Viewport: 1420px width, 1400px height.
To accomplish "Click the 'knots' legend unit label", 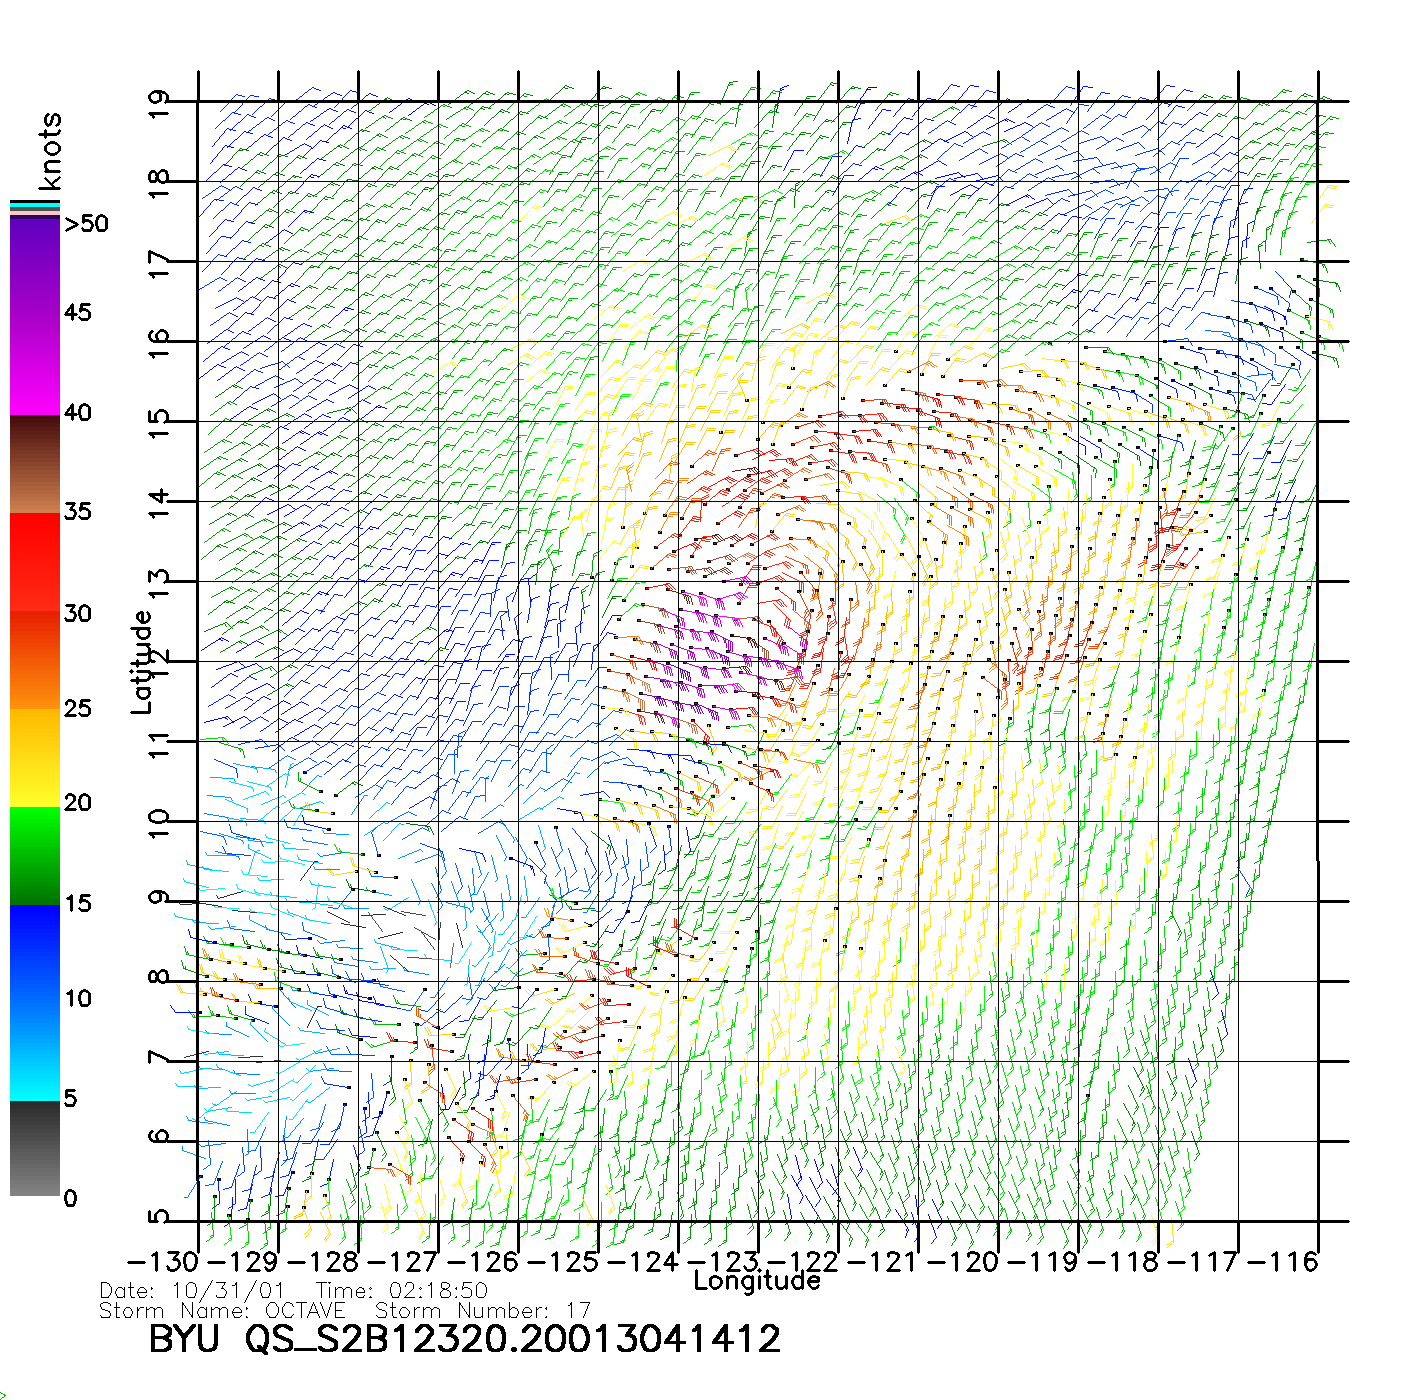I will 49,151.
